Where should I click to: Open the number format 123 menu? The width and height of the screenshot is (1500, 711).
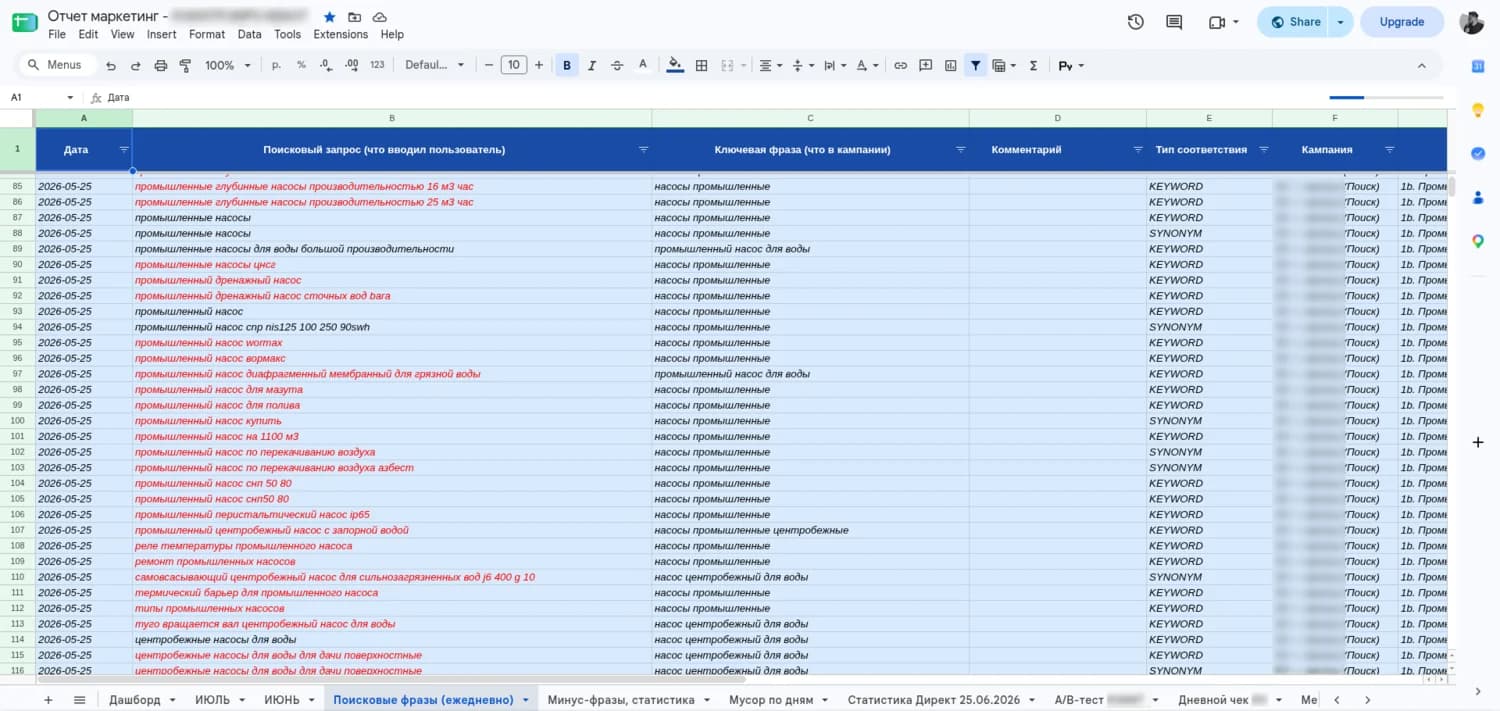377,65
